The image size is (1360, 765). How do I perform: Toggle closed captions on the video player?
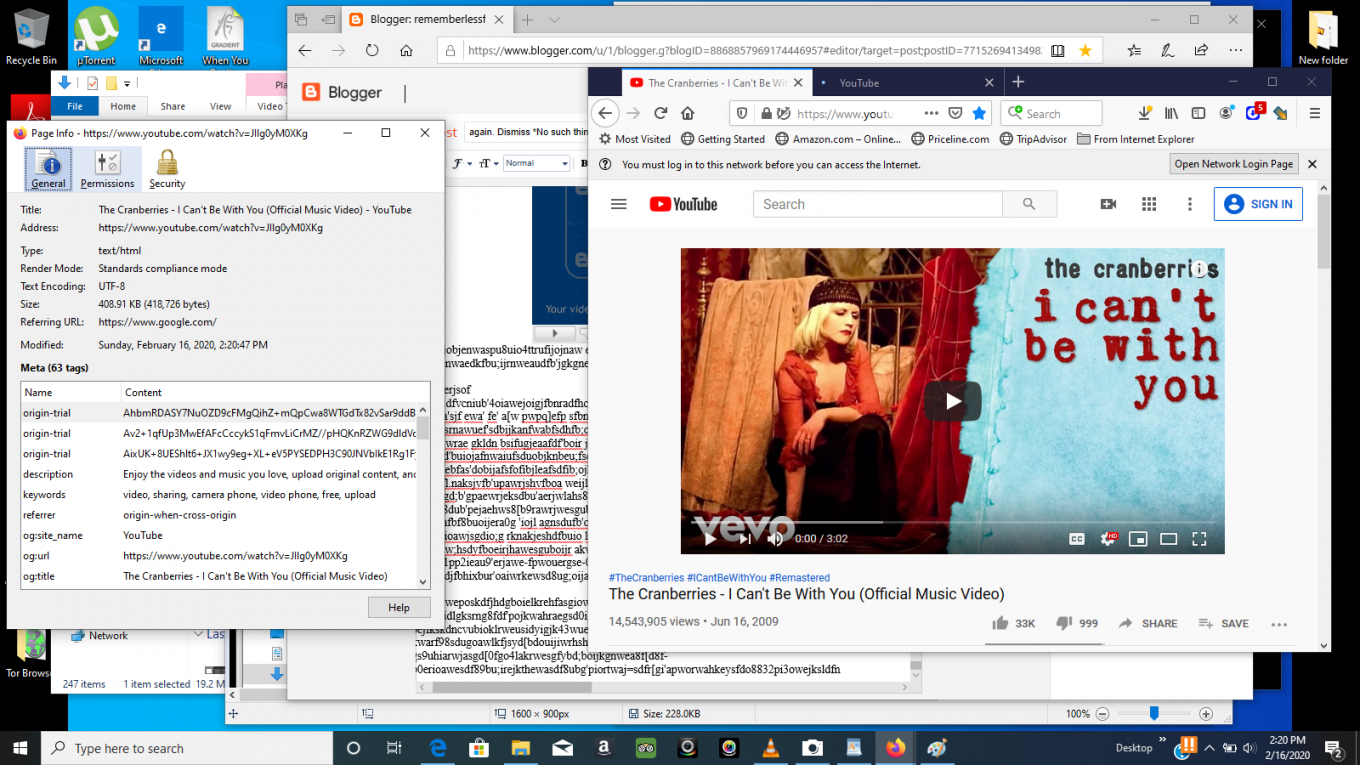[1077, 539]
